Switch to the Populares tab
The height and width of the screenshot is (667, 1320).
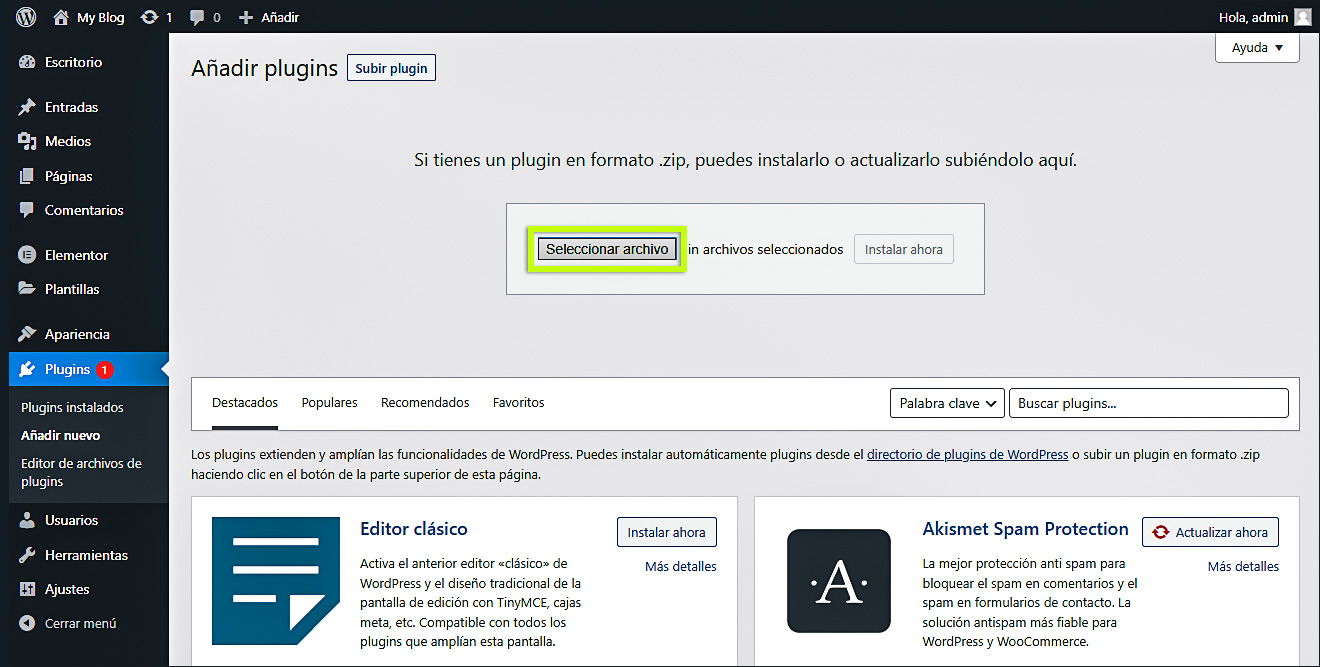(x=329, y=403)
